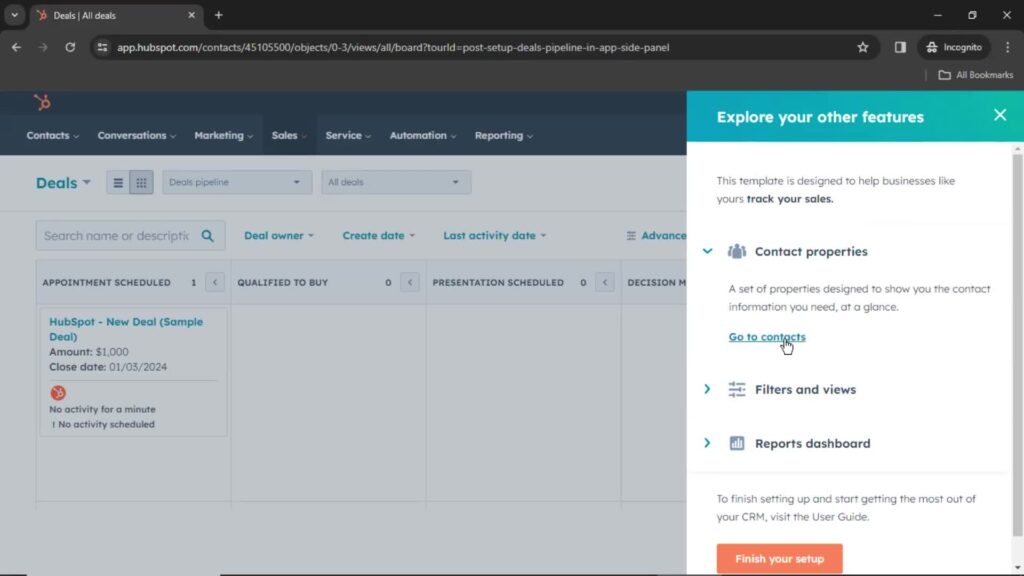Click the Reports dashboard chart icon
This screenshot has height=576, width=1024.
click(737, 443)
